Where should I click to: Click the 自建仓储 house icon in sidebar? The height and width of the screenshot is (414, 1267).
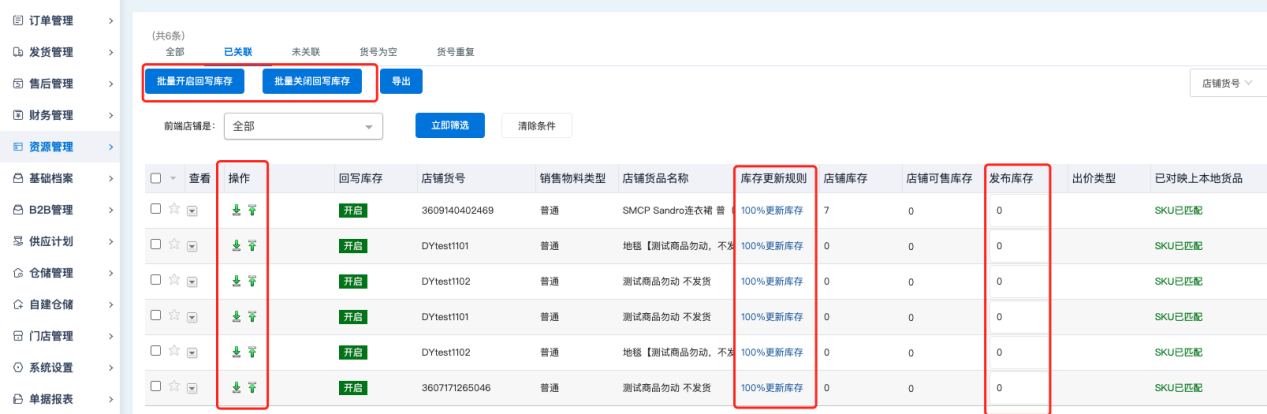(x=18, y=304)
